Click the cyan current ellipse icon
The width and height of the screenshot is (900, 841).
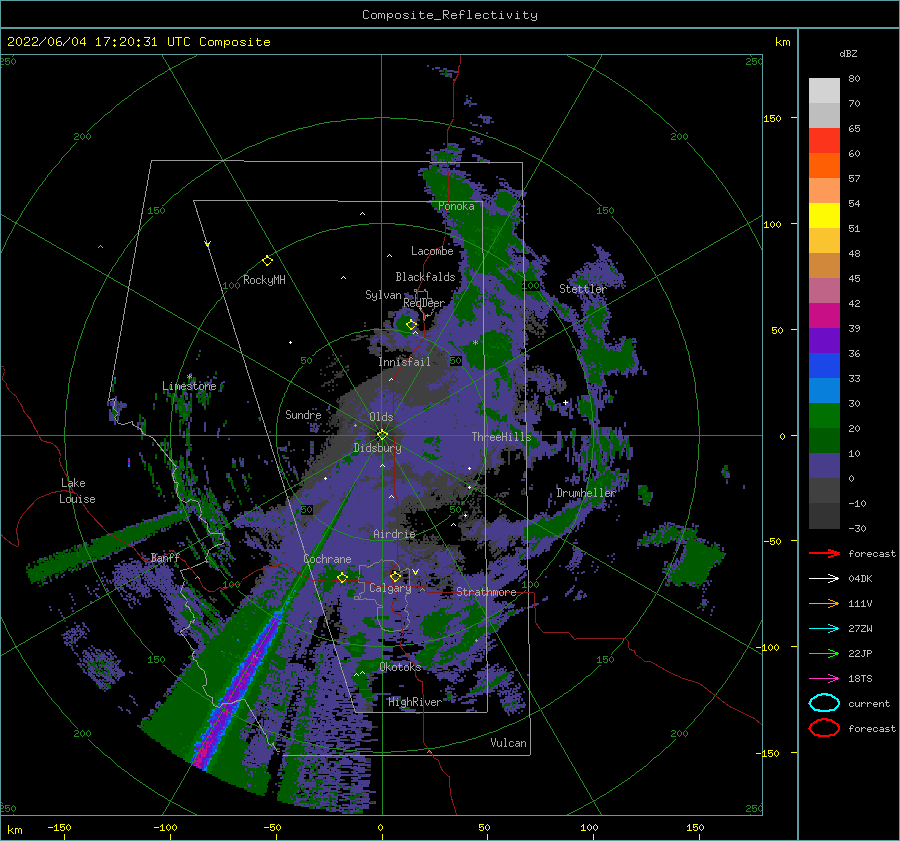[x=824, y=703]
